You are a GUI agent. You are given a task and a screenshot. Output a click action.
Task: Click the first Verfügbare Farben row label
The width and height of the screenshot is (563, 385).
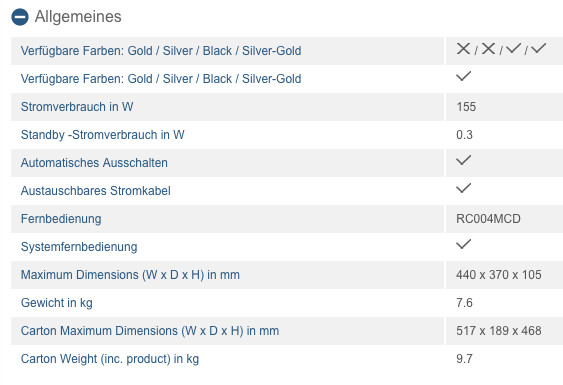(161, 51)
